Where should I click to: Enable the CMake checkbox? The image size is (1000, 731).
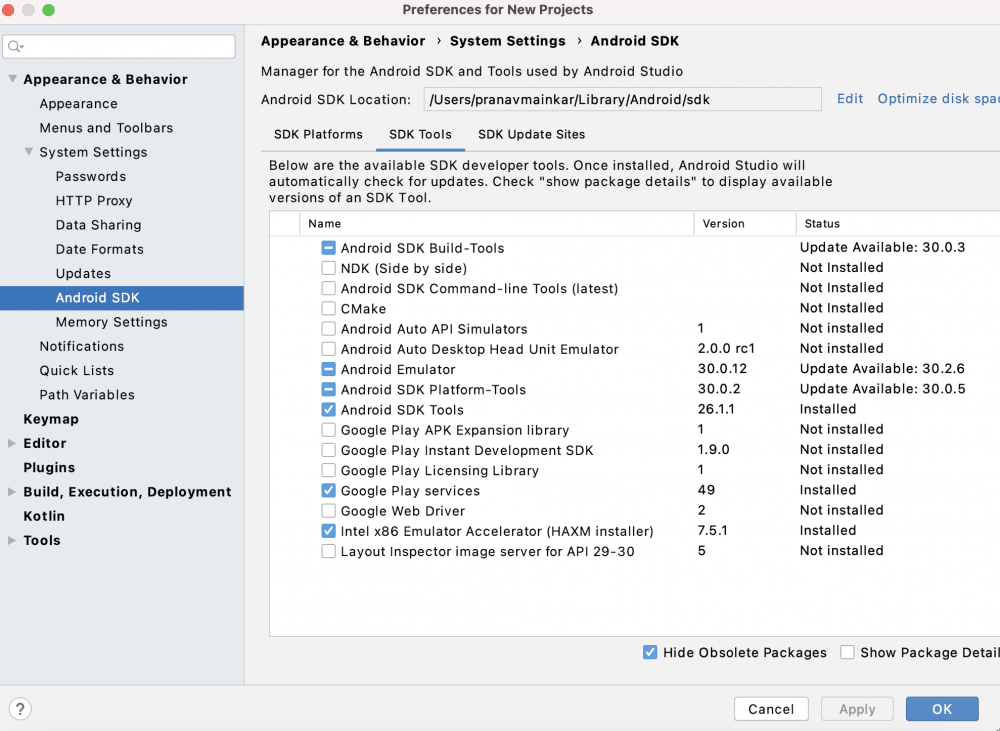[x=328, y=309]
